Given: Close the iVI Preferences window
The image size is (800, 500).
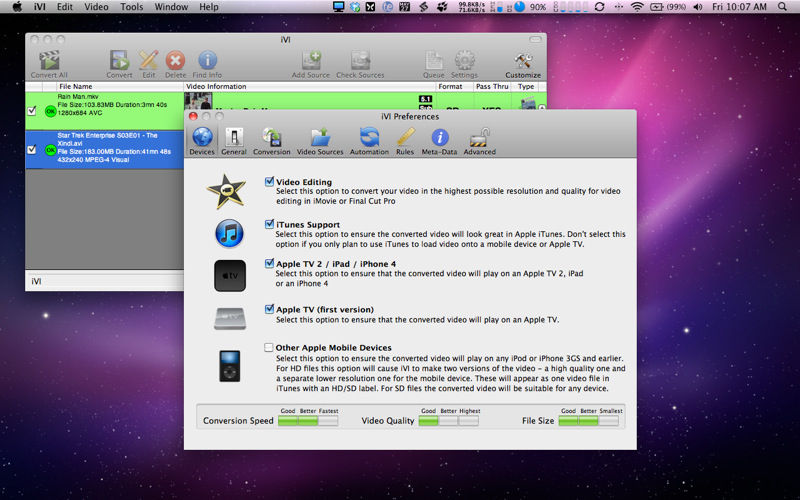Looking at the screenshot, I should pos(193,116).
